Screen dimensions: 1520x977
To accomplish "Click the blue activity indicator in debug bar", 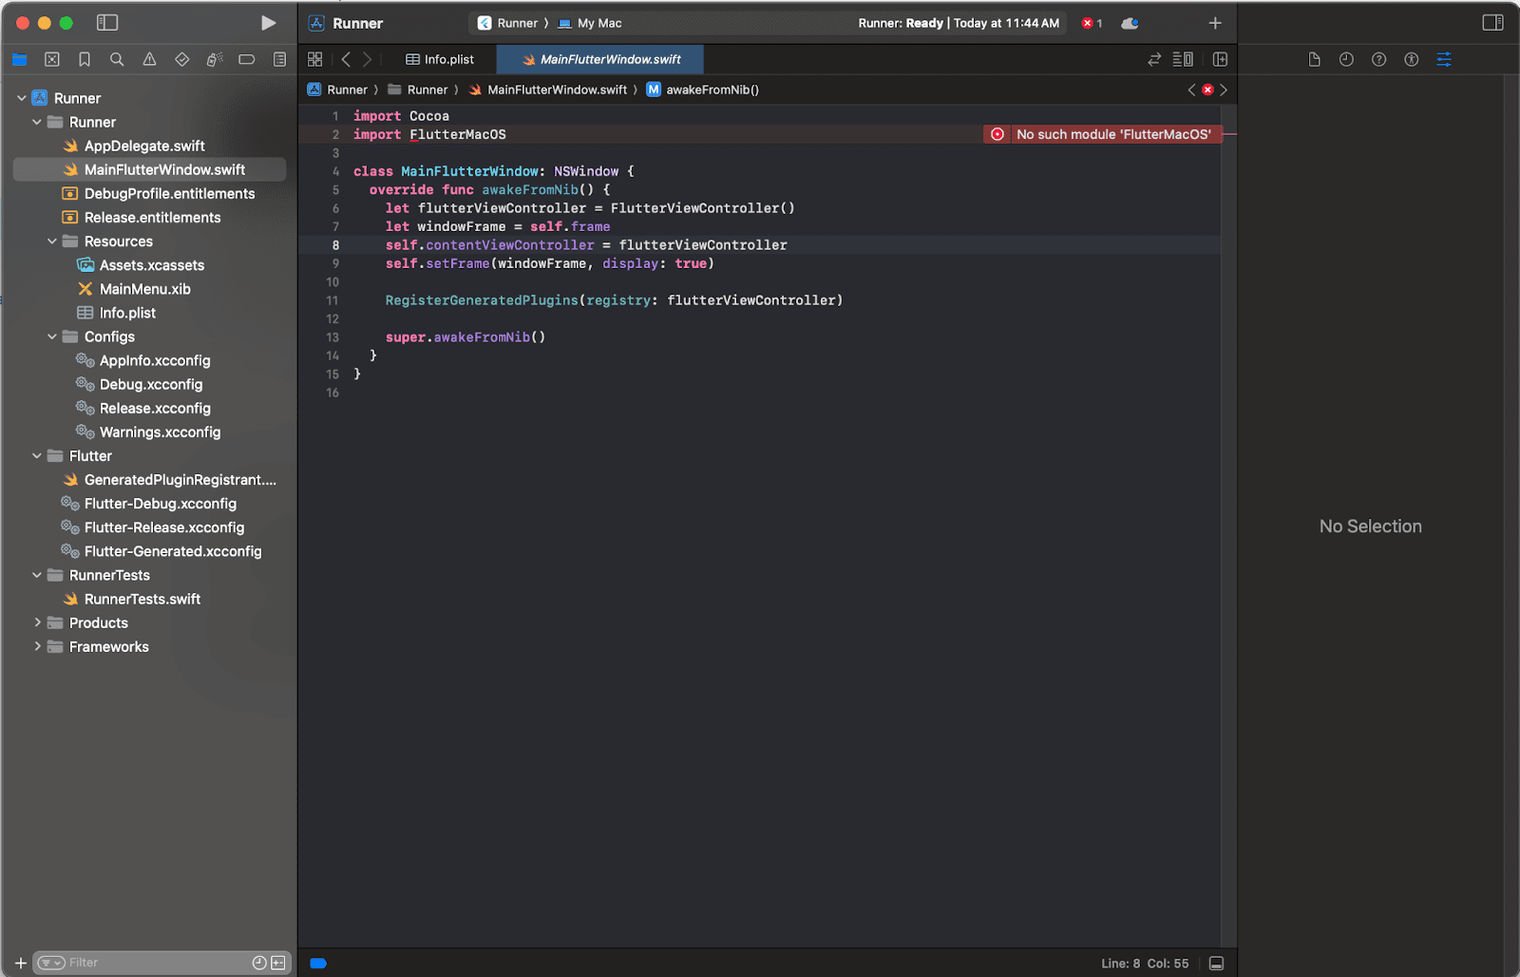I will tap(318, 963).
